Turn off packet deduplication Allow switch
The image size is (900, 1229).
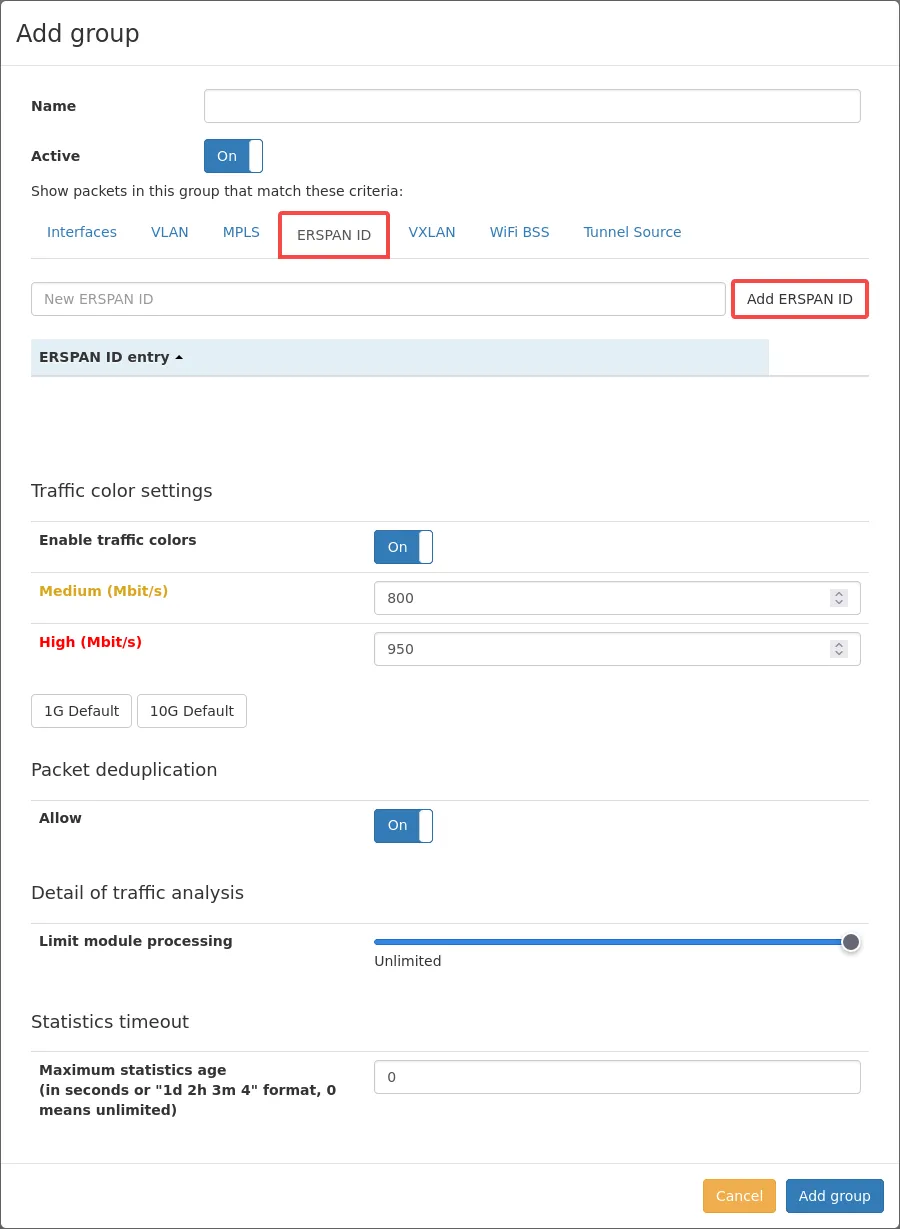coord(403,826)
